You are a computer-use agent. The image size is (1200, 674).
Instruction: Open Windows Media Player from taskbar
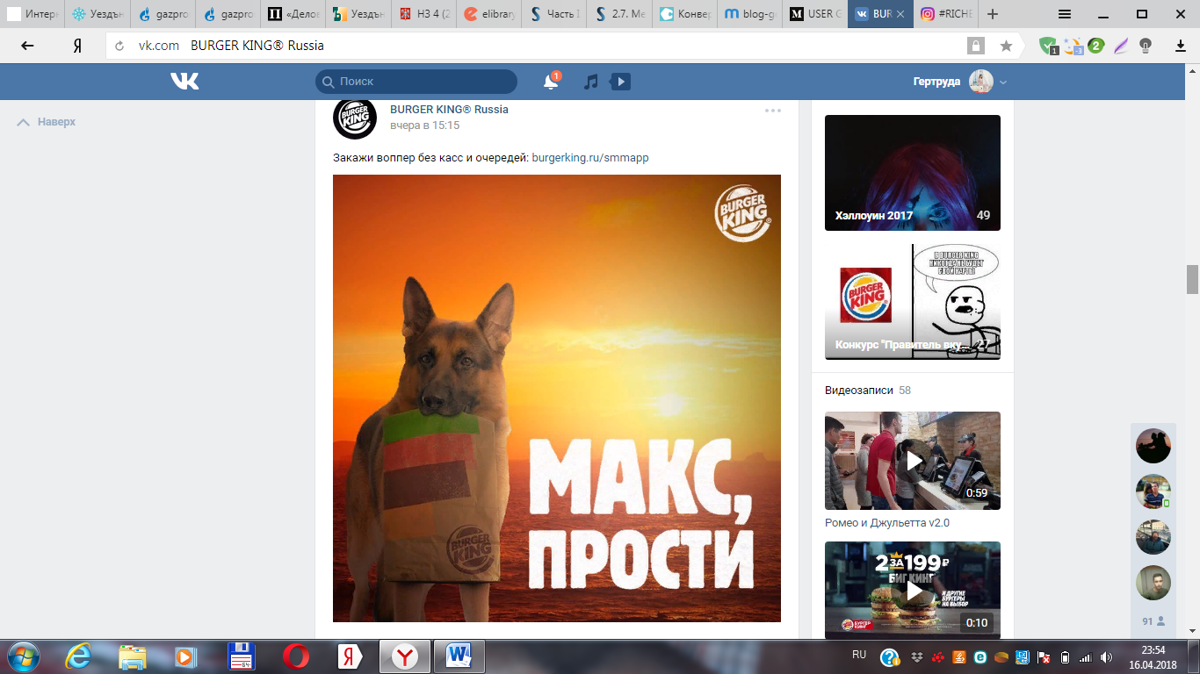(185, 657)
